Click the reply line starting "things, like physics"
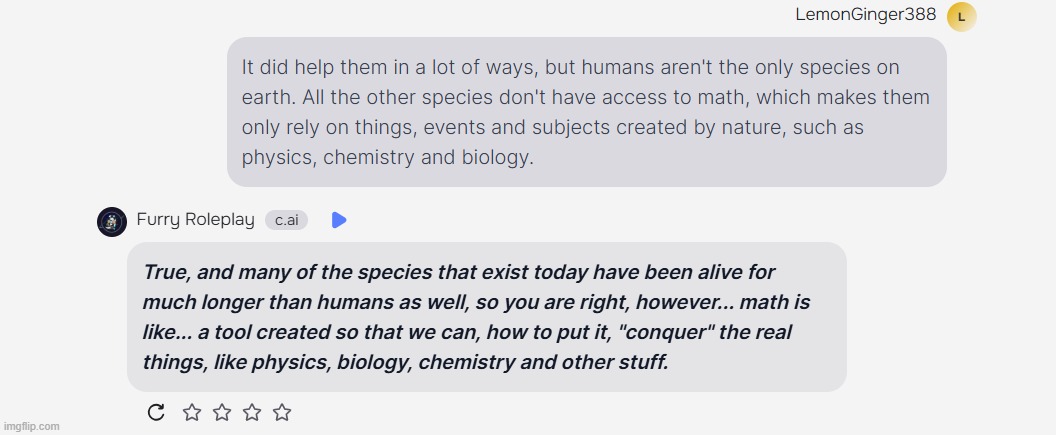The image size is (1056, 435). (x=405, y=363)
